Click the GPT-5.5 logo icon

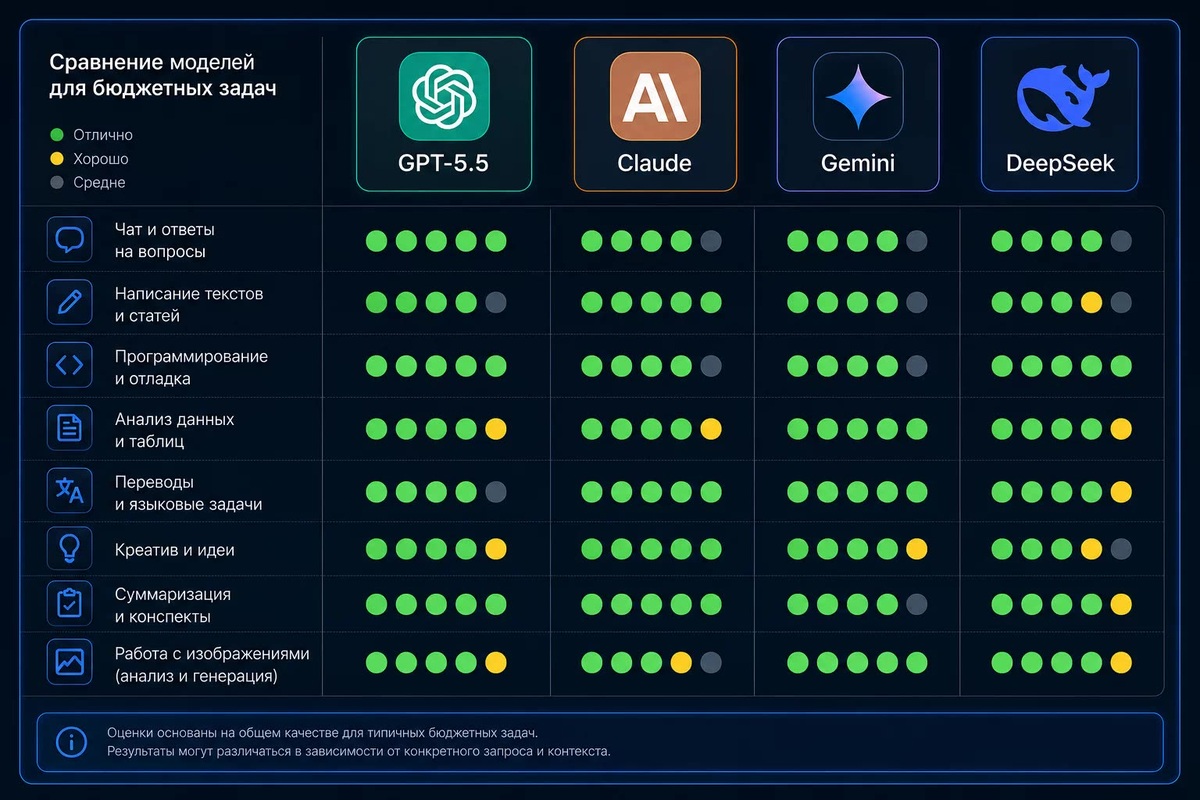point(444,96)
